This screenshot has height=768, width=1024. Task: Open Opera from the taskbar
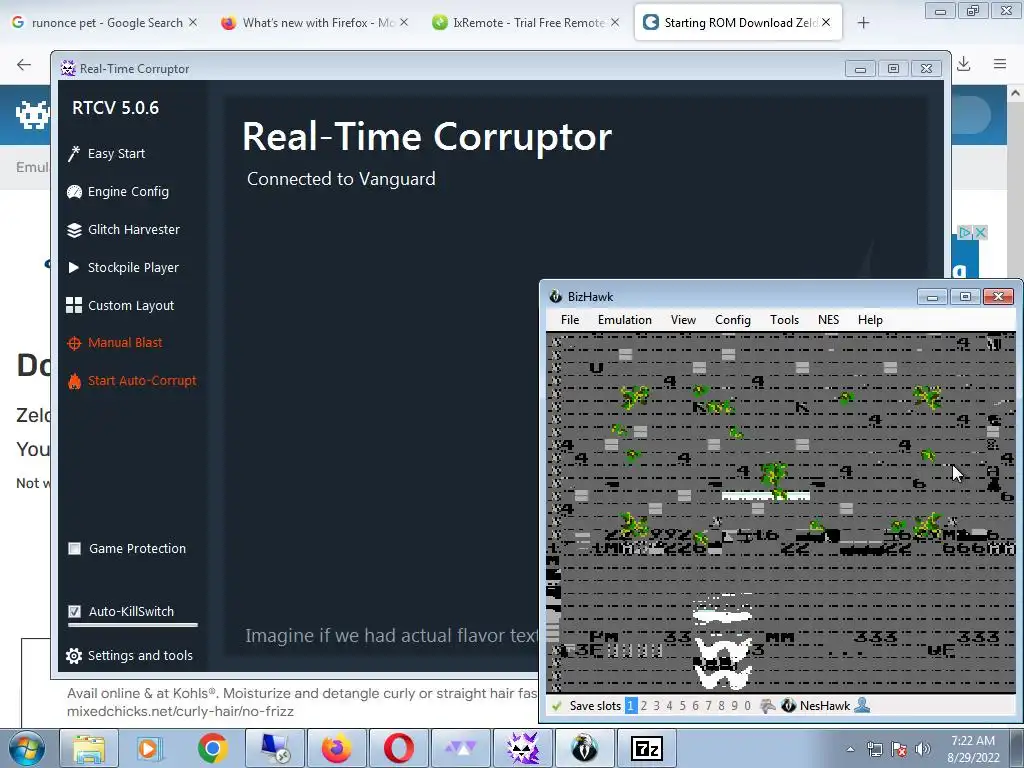point(398,748)
